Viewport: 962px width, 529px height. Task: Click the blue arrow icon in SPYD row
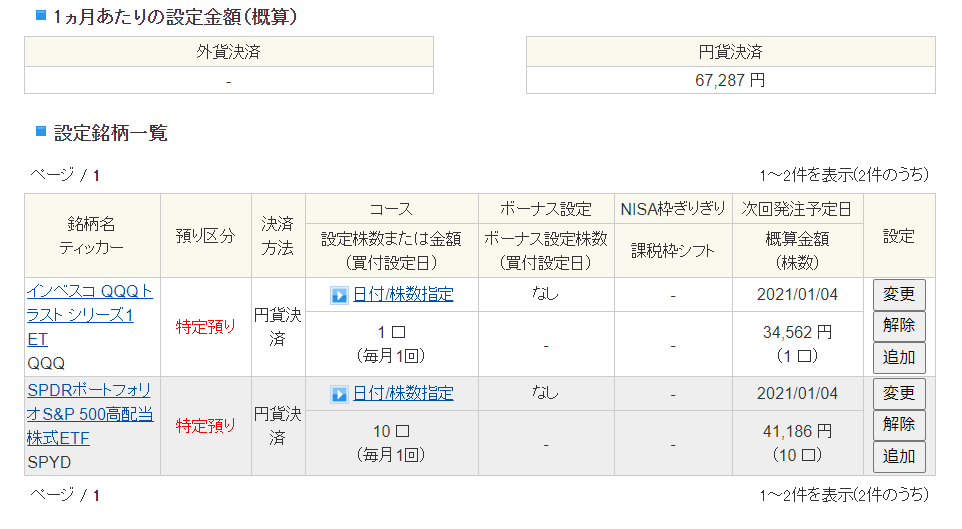click(339, 394)
